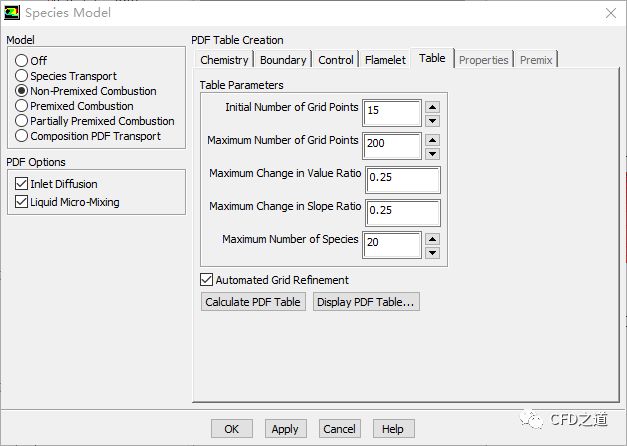Switch to the Flamelet tab

[385, 60]
